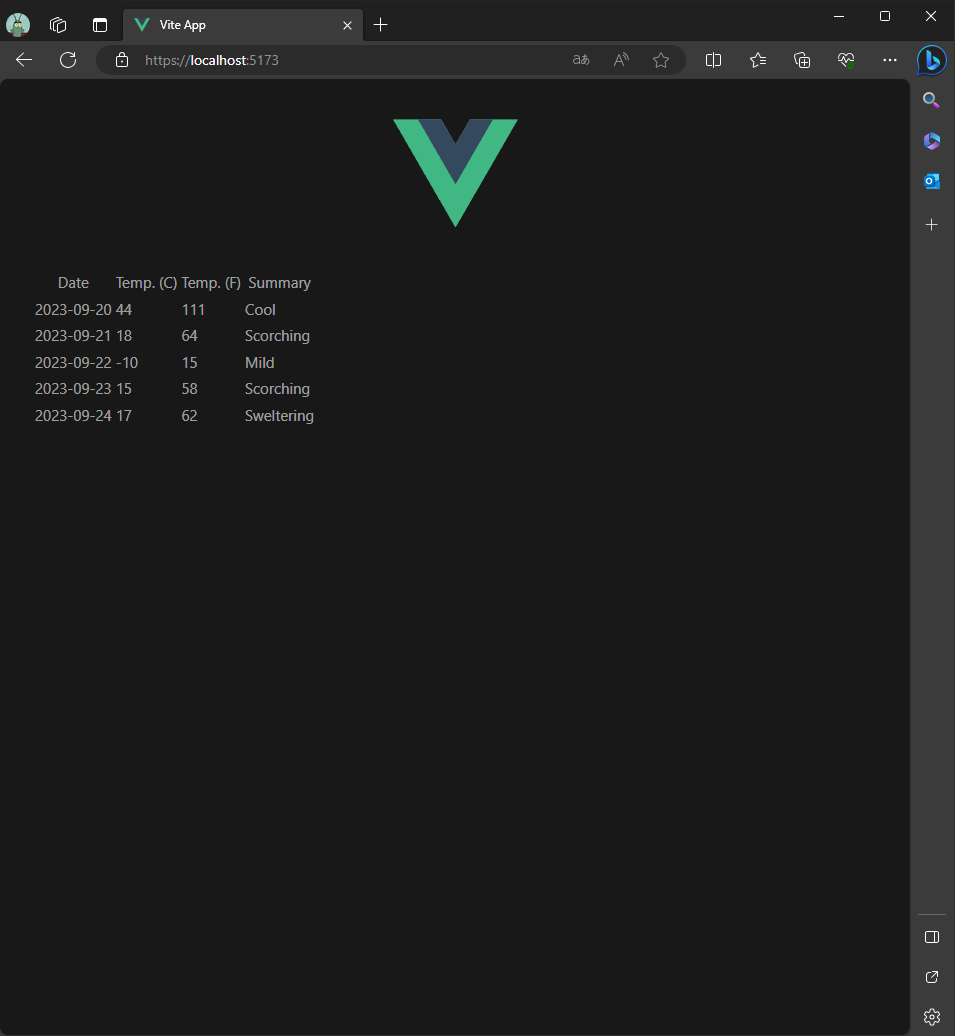Refresh the localhost page
Image resolution: width=955 pixels, height=1036 pixels.
point(68,60)
